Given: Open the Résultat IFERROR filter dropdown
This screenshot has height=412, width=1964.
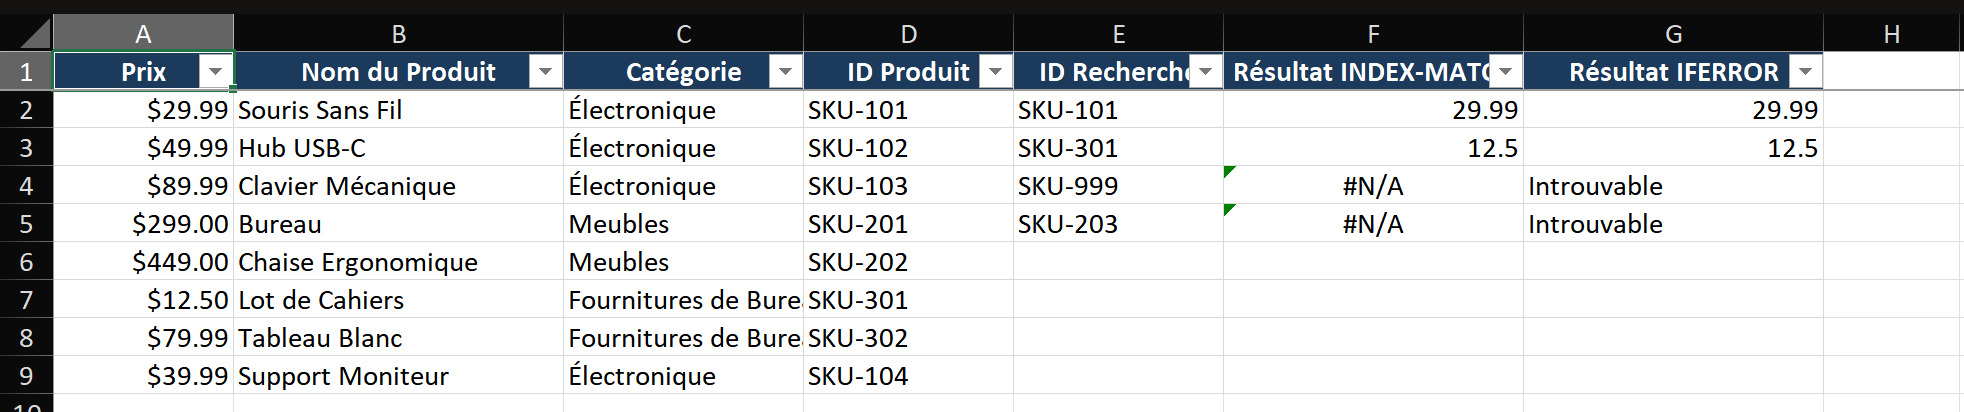Looking at the screenshot, I should (1805, 72).
